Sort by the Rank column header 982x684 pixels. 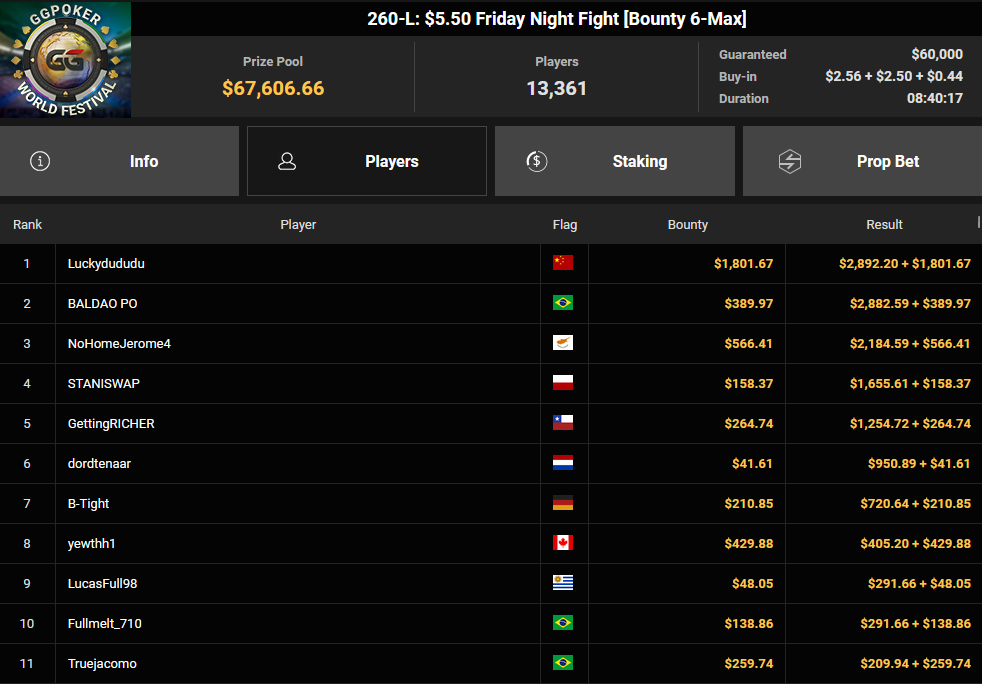click(x=28, y=224)
